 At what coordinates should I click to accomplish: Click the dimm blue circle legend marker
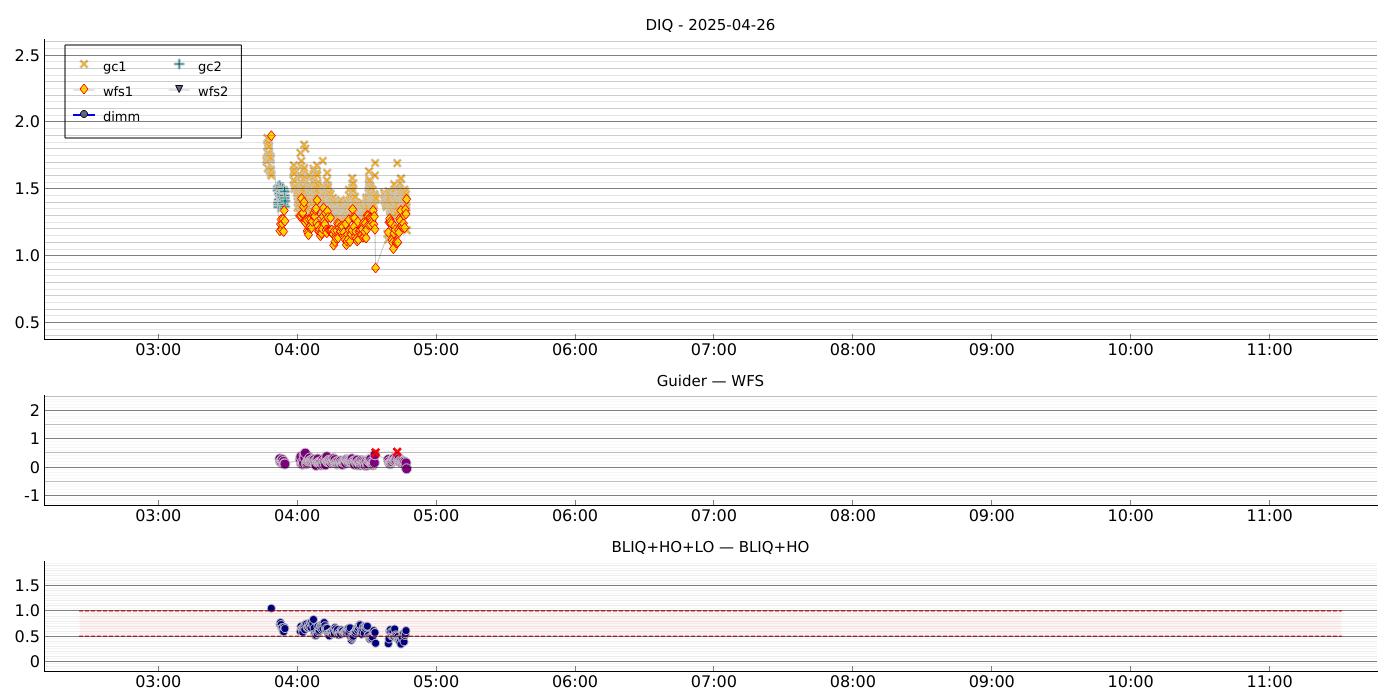84,115
